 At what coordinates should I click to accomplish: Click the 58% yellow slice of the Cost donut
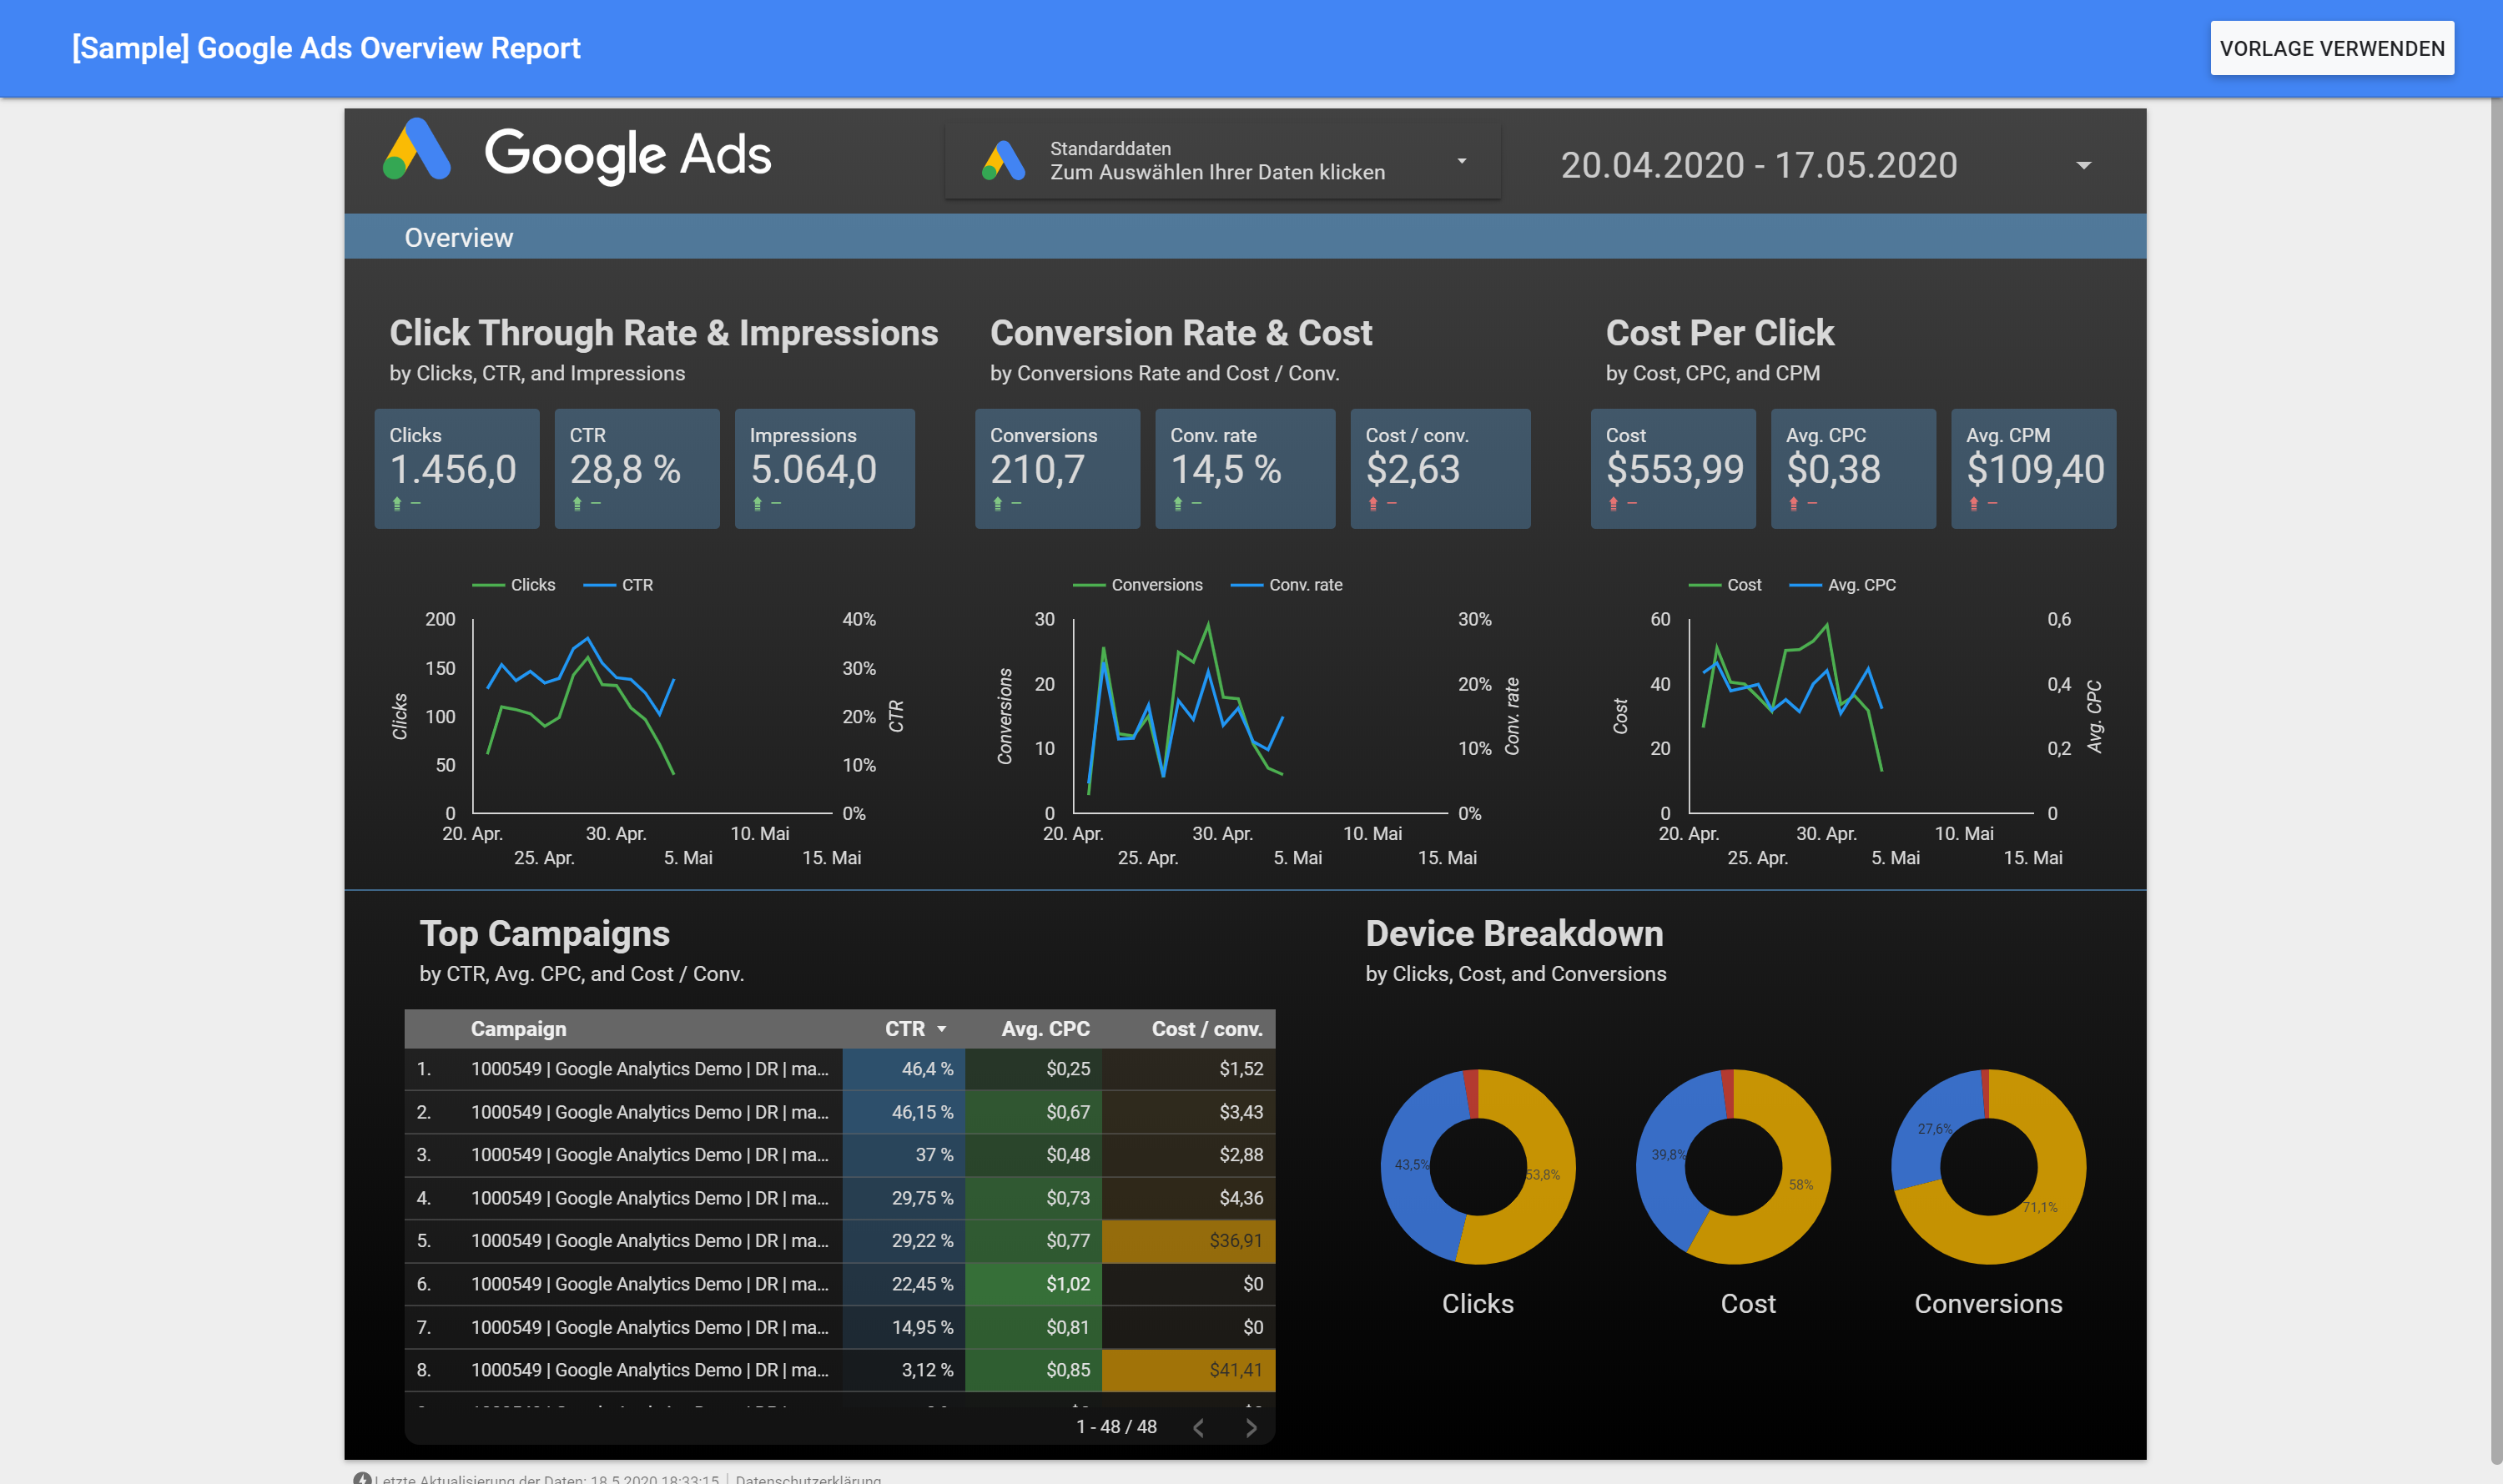click(1800, 1185)
